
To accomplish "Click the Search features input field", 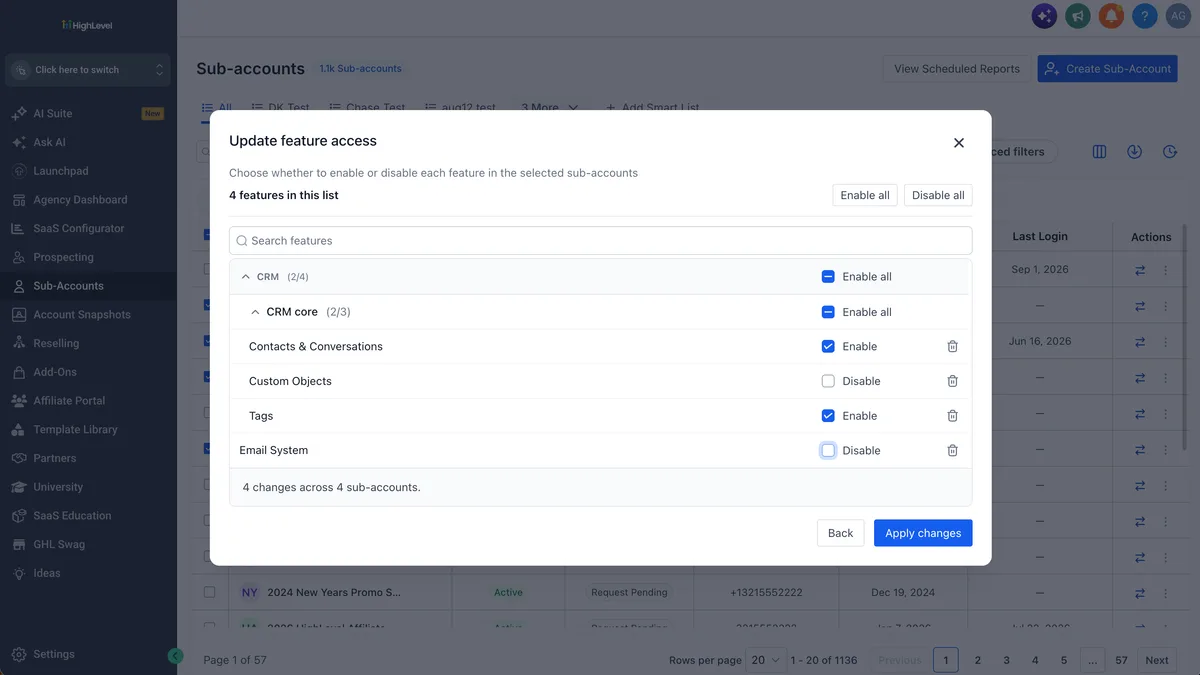I will click(600, 240).
